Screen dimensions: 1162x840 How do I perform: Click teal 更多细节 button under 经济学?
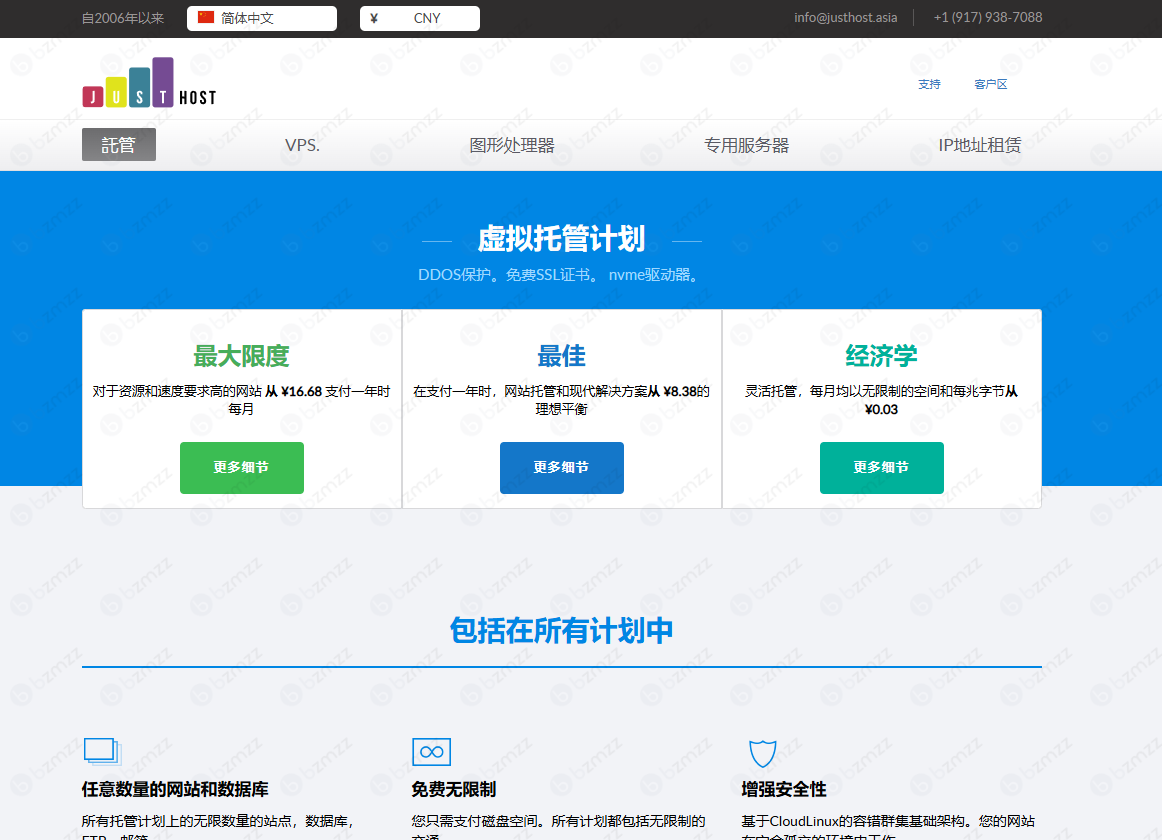click(x=882, y=468)
